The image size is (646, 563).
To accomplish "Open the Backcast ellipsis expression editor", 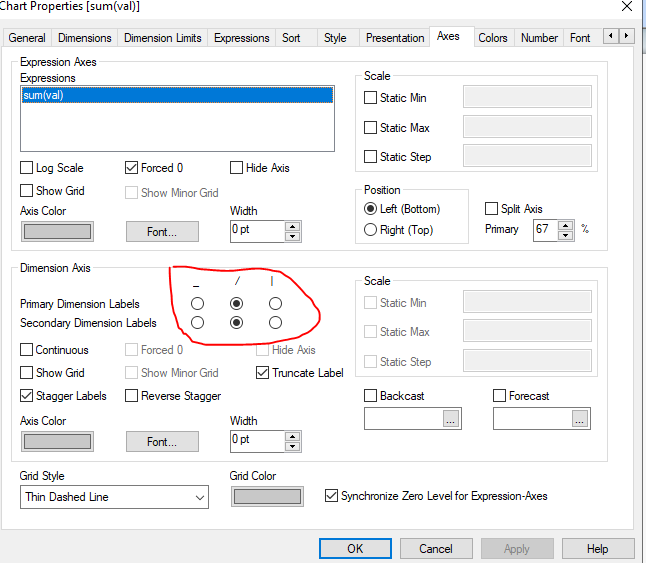I will pos(450,419).
